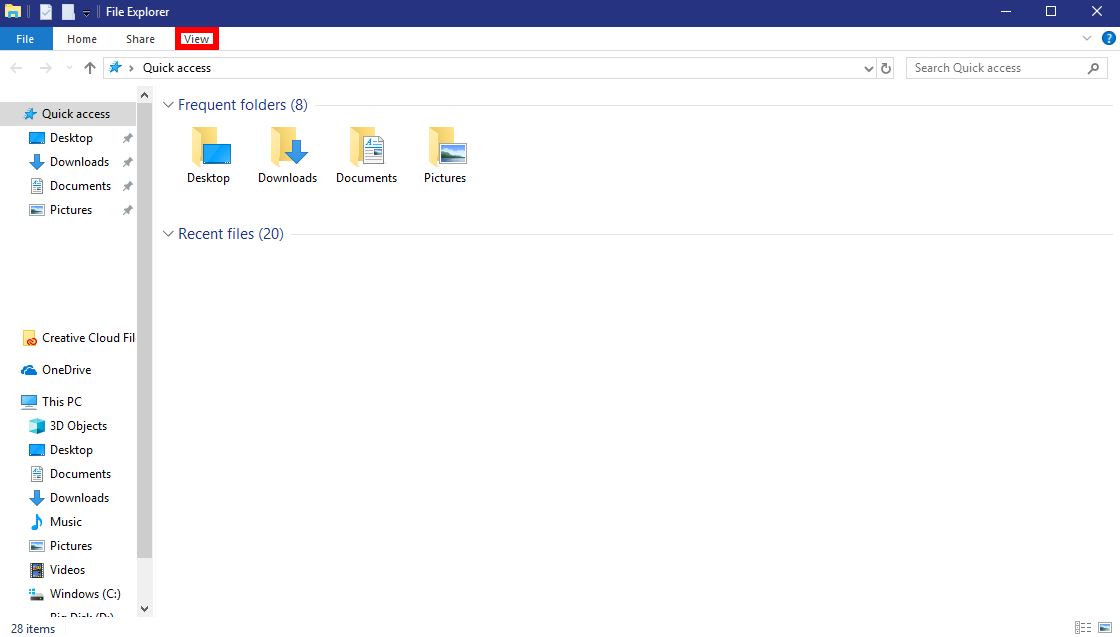Open Help with the question mark icon
Screen dimensions: 1120x637
coord(1109,39)
